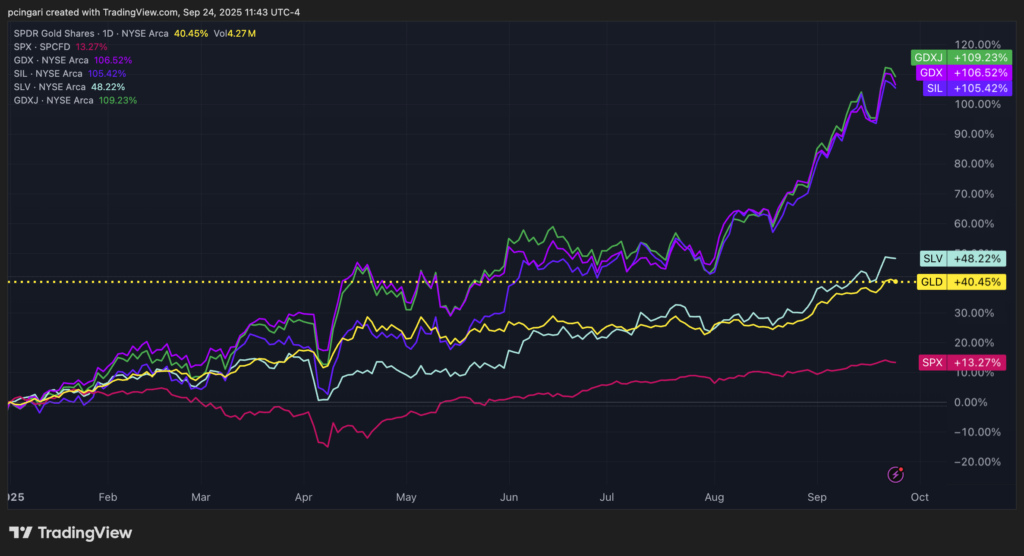The height and width of the screenshot is (556, 1024).
Task: Click the 0.00% level on the price axis
Action: click(975, 402)
